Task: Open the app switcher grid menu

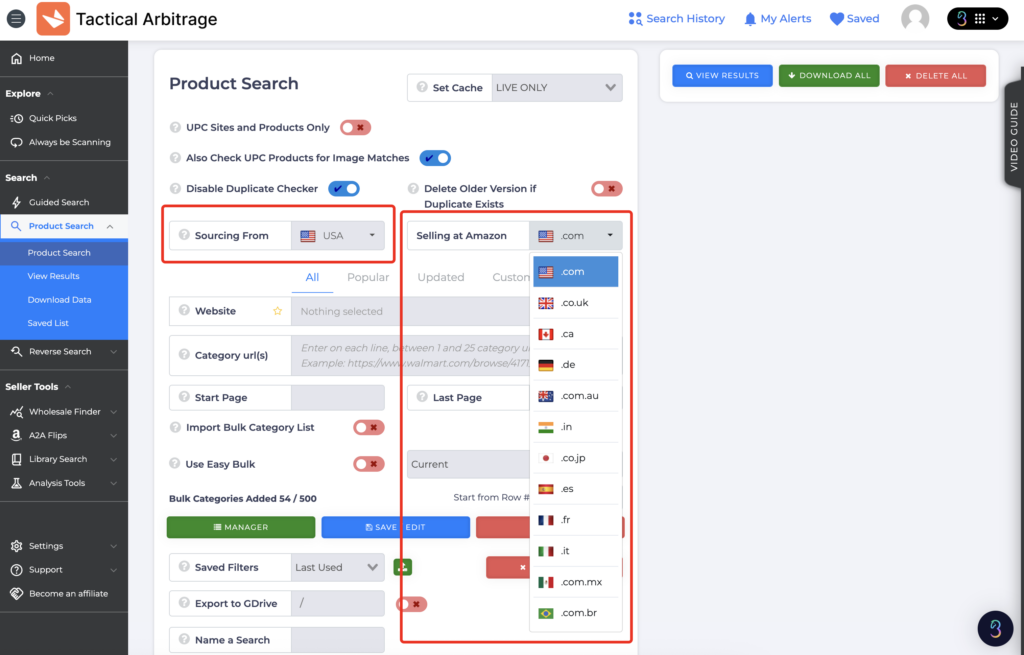Action: pyautogui.click(x=977, y=18)
